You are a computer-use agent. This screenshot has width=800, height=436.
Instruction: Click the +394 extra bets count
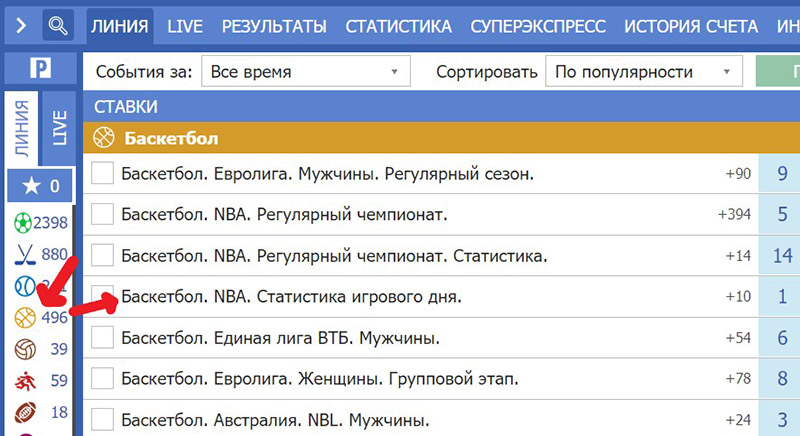click(734, 215)
